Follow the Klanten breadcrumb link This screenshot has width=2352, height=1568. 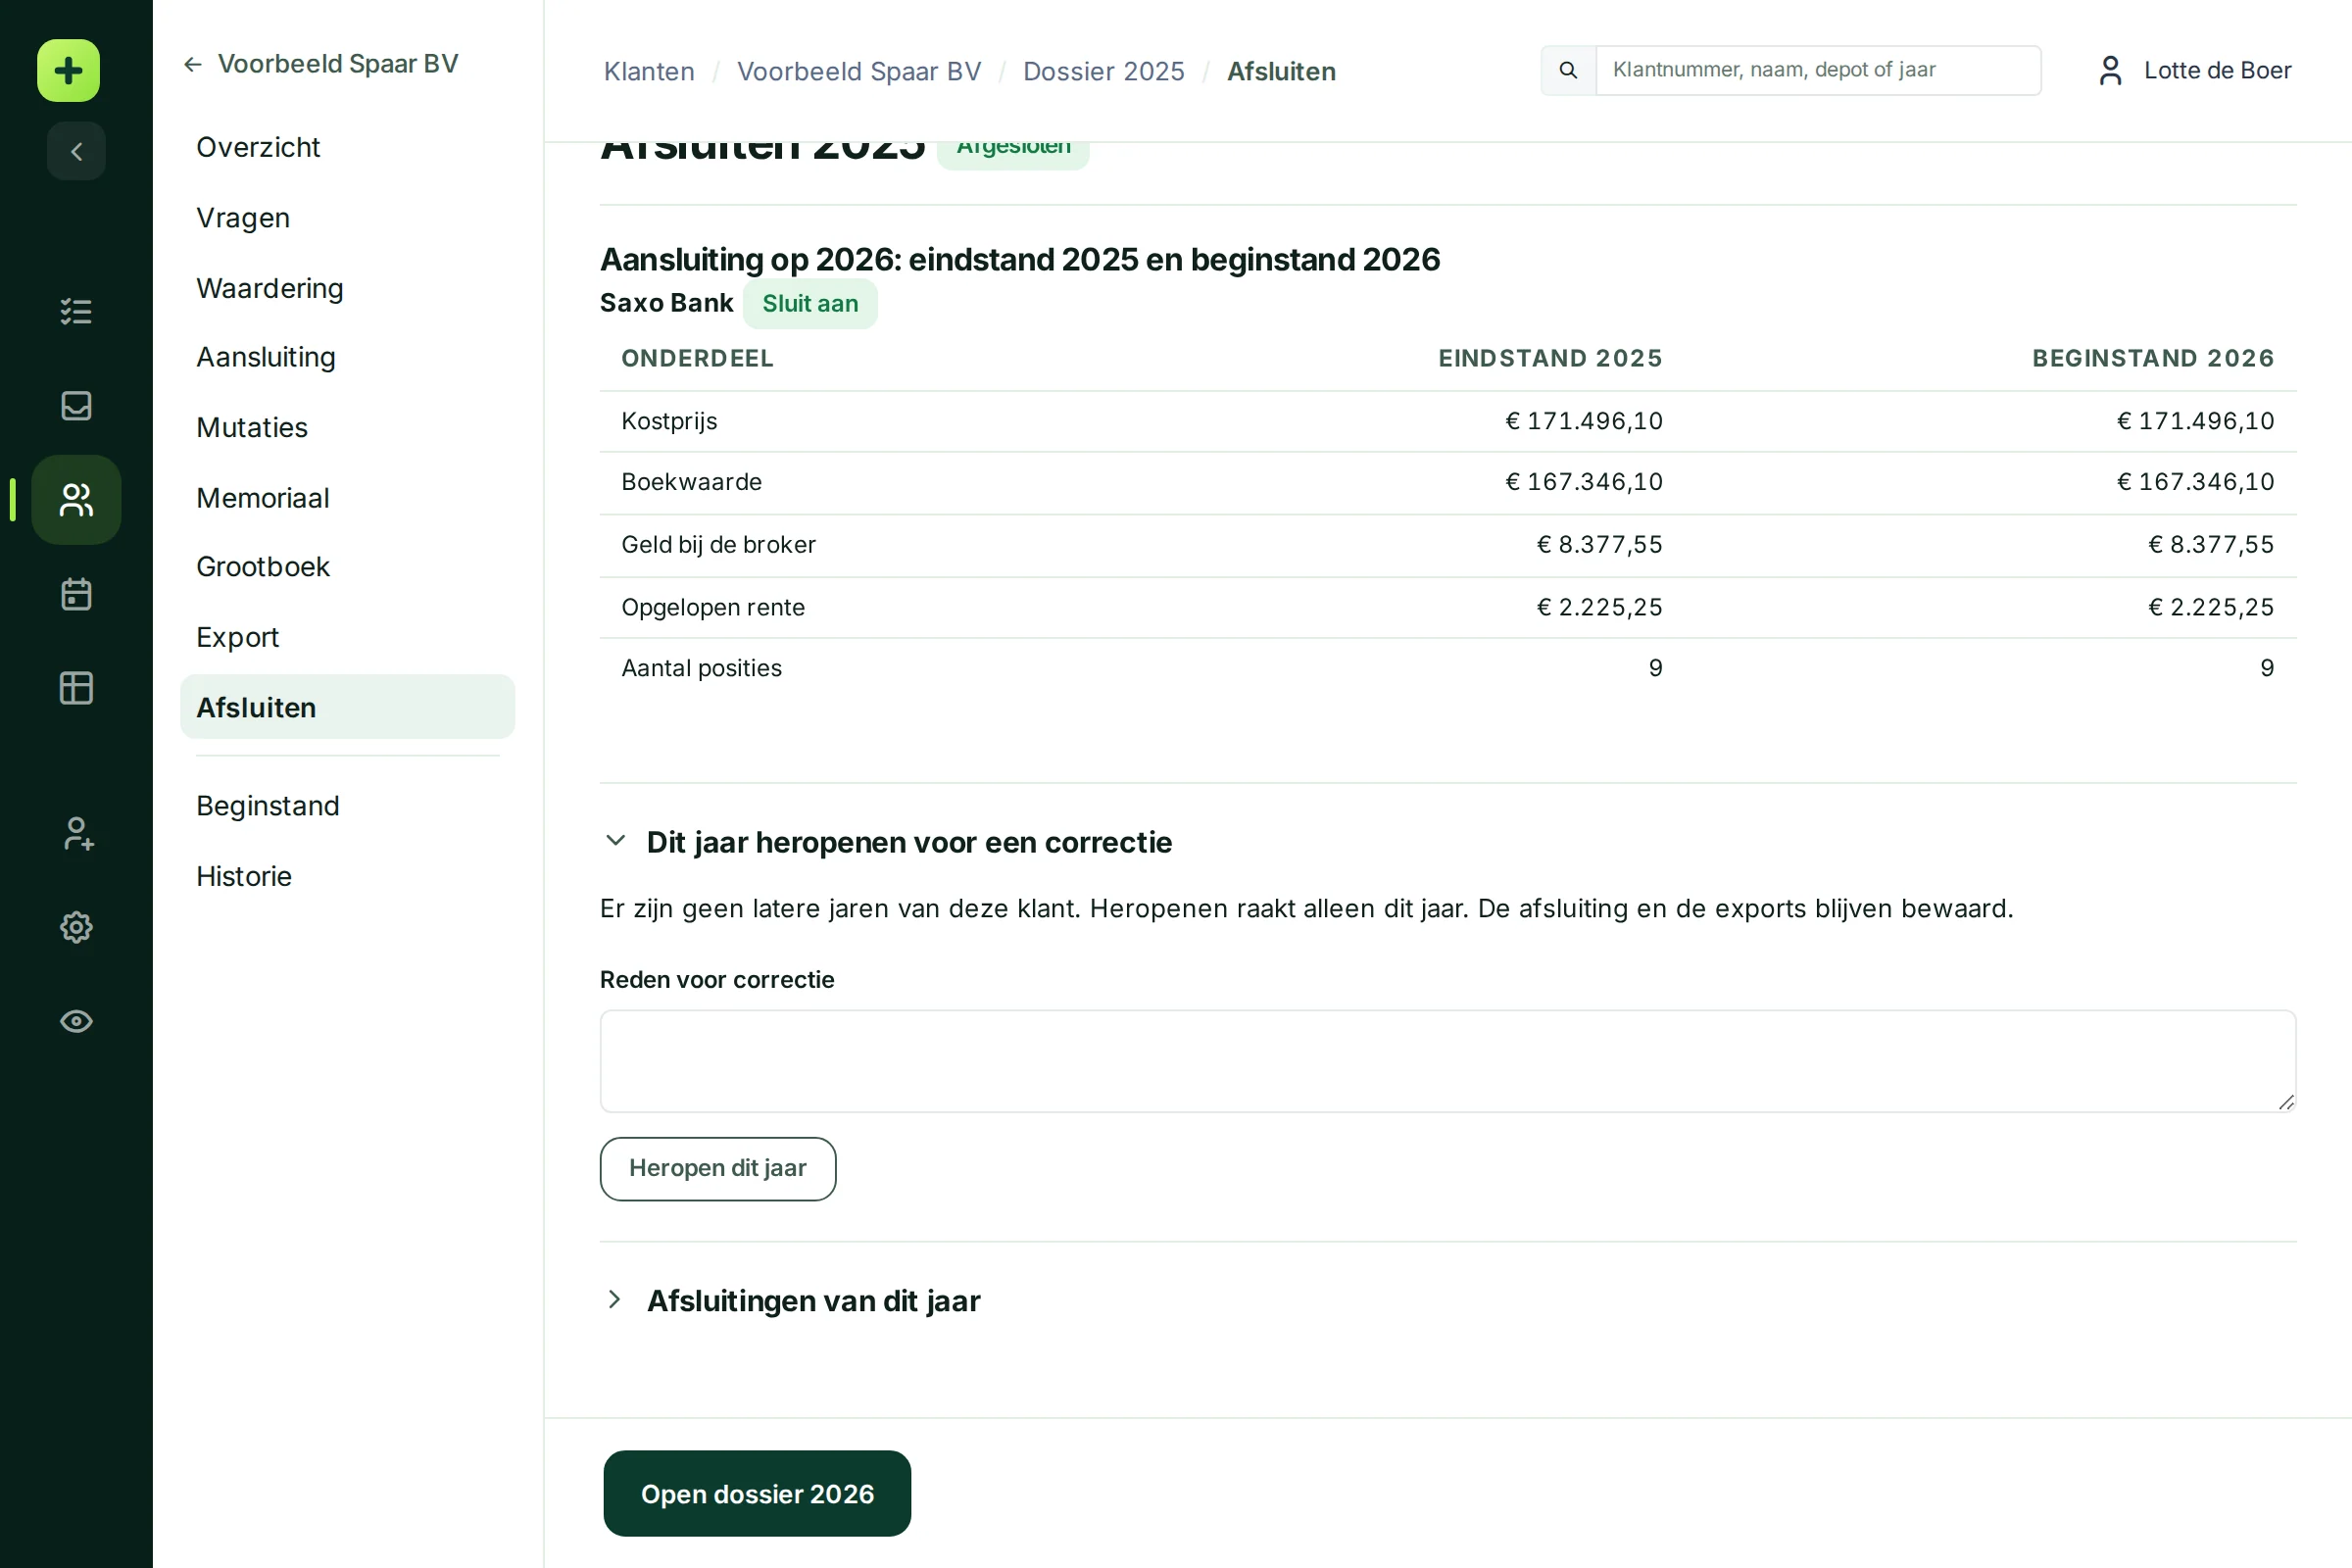[649, 71]
